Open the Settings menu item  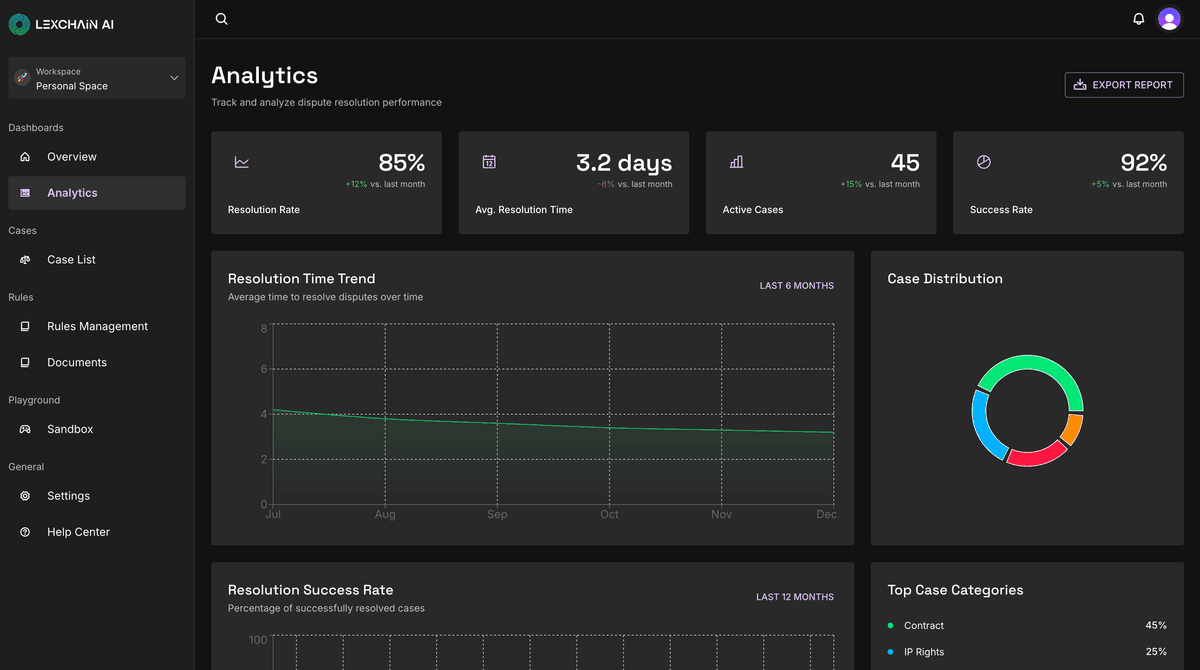pos(97,496)
